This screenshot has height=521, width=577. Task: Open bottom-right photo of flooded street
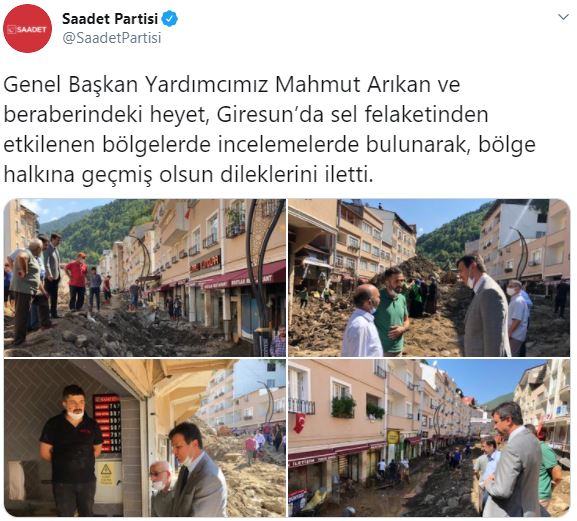tap(429, 438)
